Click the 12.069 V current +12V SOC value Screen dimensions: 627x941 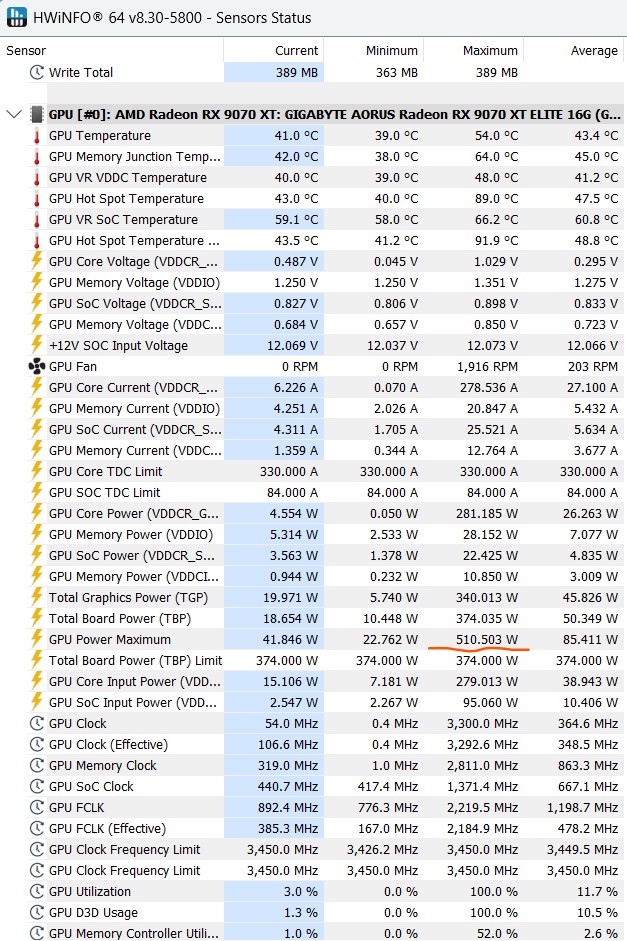293,345
